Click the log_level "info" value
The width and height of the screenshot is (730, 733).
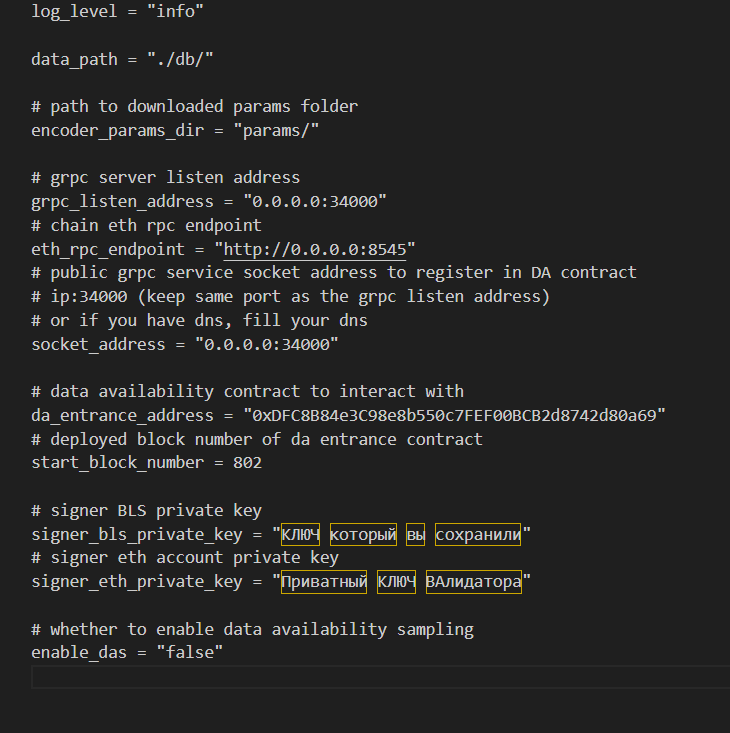click(x=175, y=11)
